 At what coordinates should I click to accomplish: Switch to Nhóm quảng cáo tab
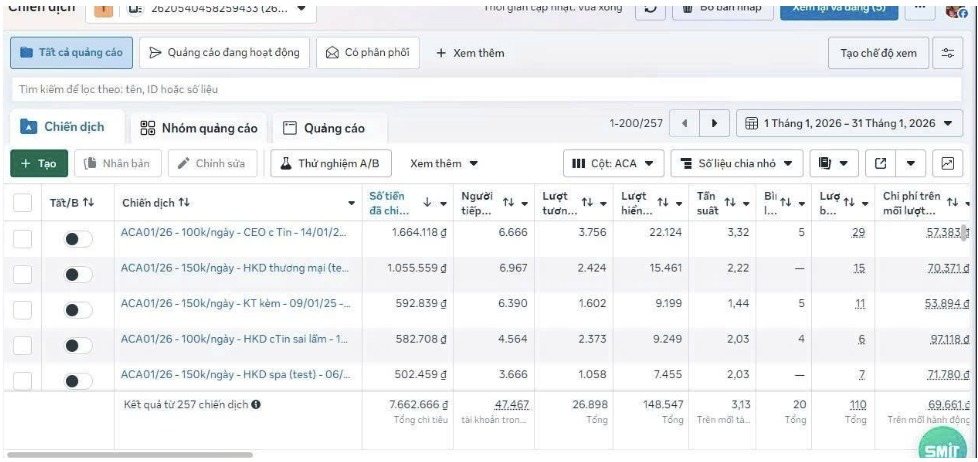pos(198,128)
